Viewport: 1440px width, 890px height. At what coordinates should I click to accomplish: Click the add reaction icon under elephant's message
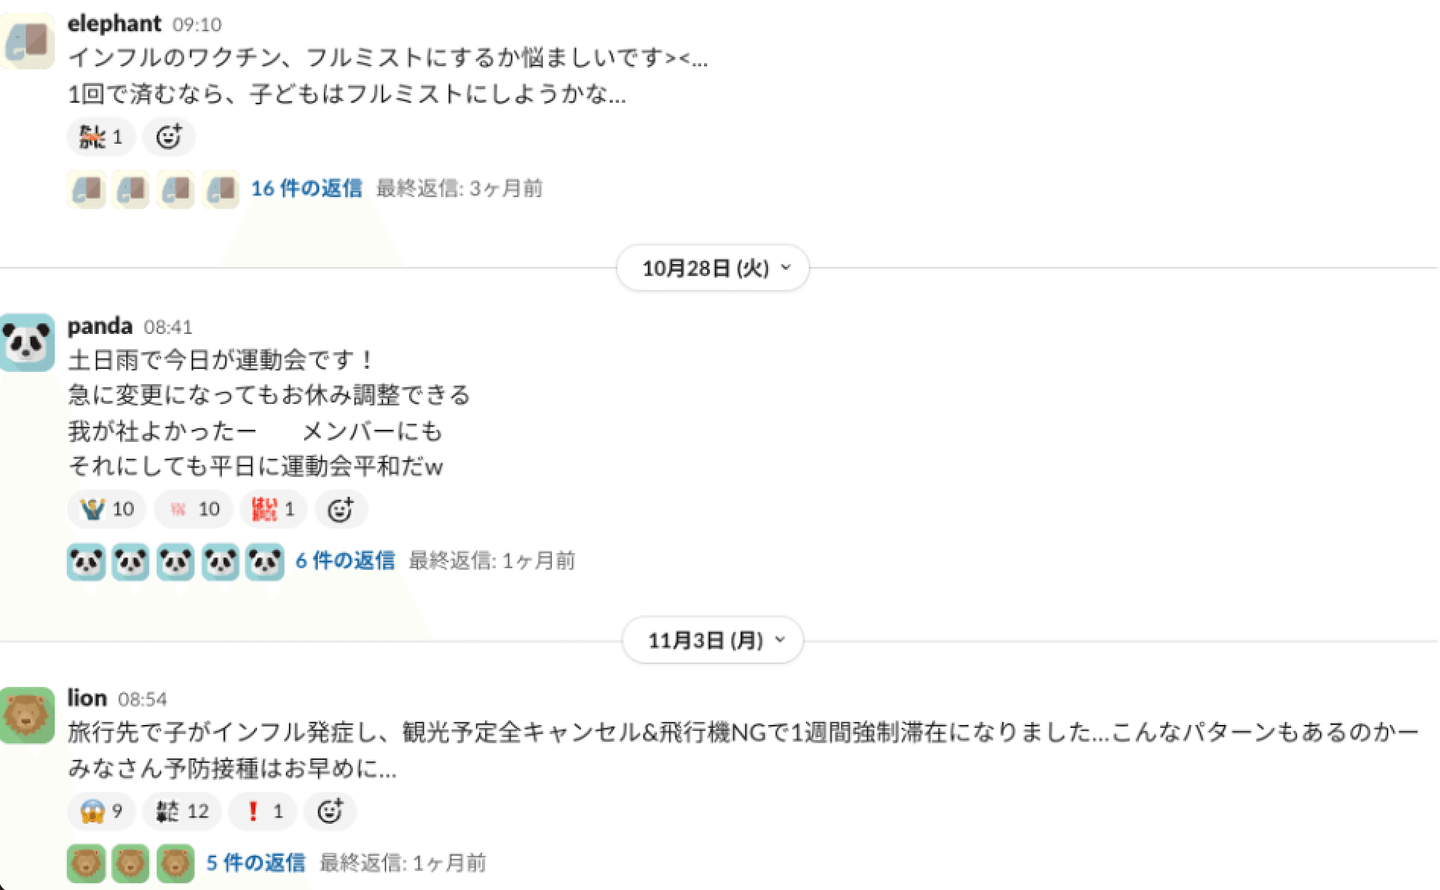[x=168, y=137]
